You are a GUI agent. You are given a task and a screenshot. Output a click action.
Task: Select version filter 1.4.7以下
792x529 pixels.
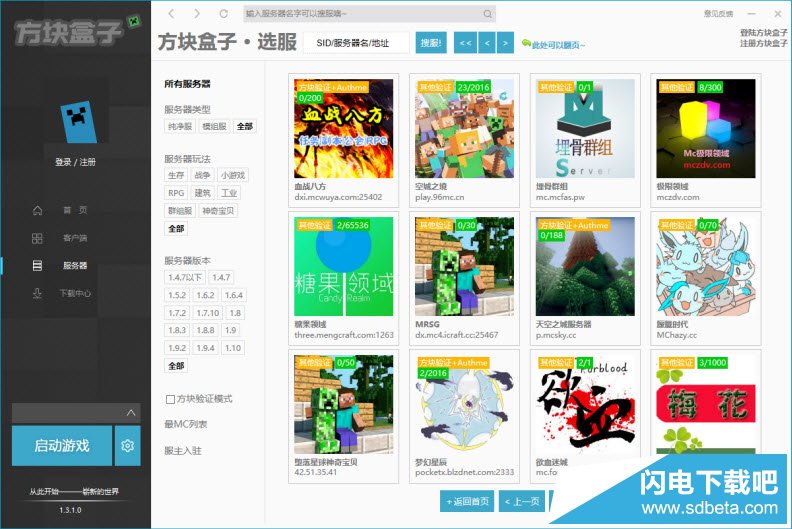pos(185,277)
